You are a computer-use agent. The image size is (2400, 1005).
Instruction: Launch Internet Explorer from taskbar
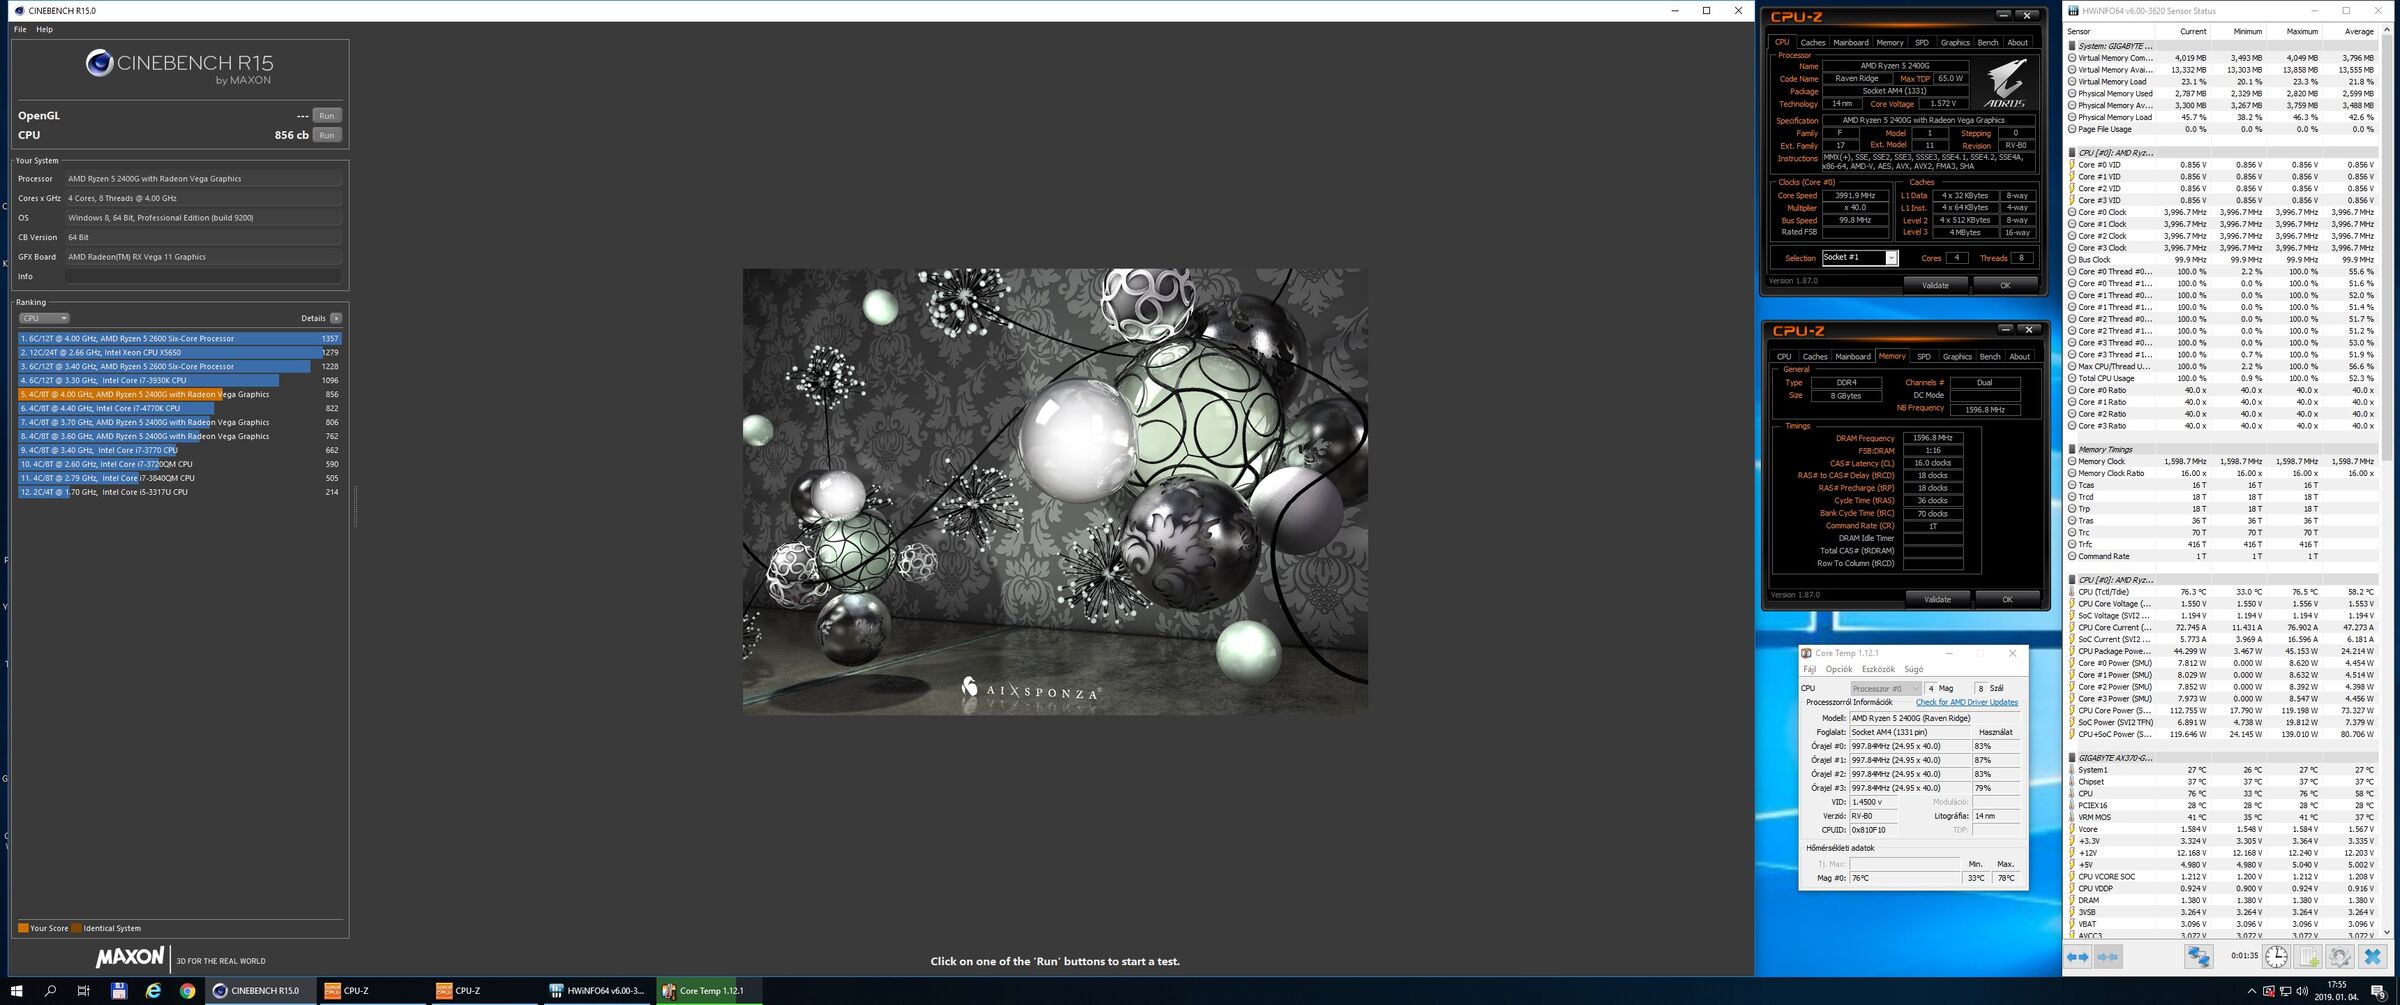pyautogui.click(x=153, y=991)
